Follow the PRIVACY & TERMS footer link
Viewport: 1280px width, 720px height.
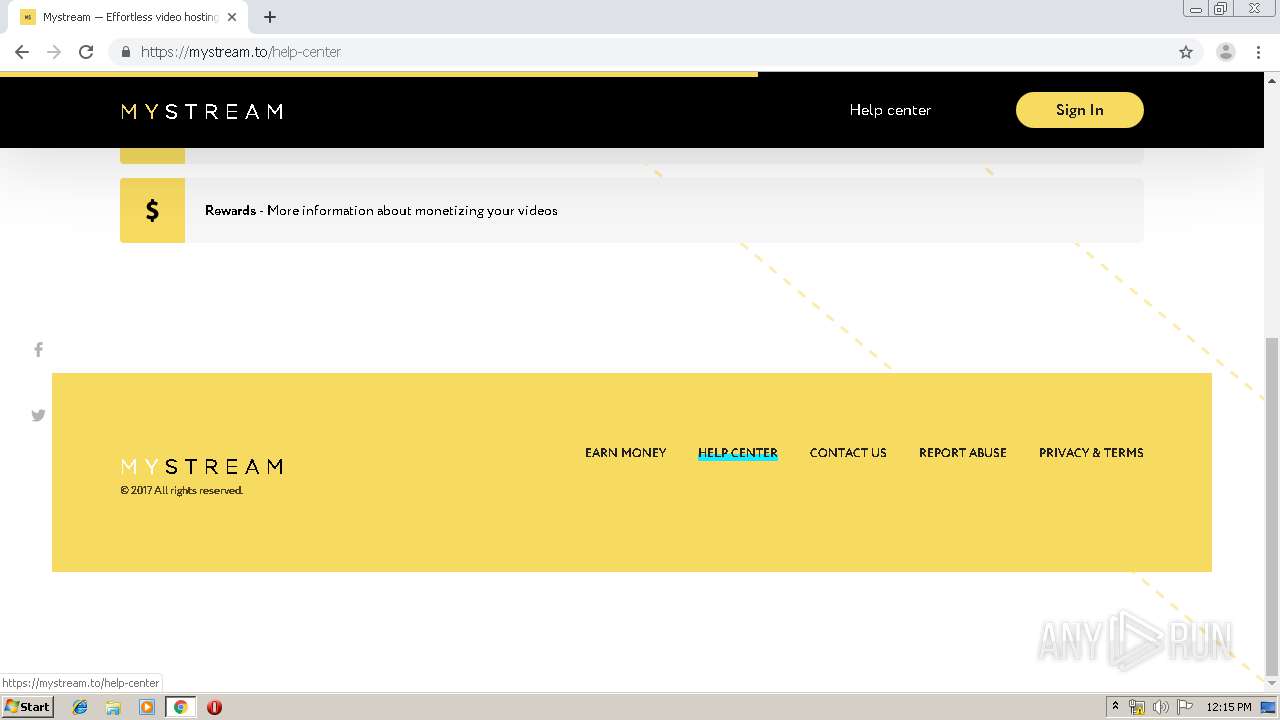(x=1091, y=453)
